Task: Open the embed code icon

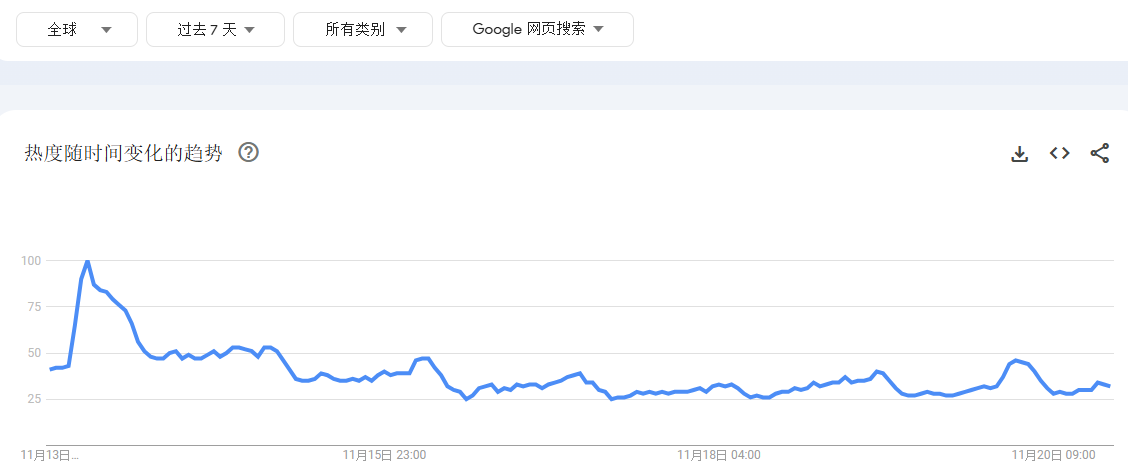Action: pyautogui.click(x=1059, y=153)
